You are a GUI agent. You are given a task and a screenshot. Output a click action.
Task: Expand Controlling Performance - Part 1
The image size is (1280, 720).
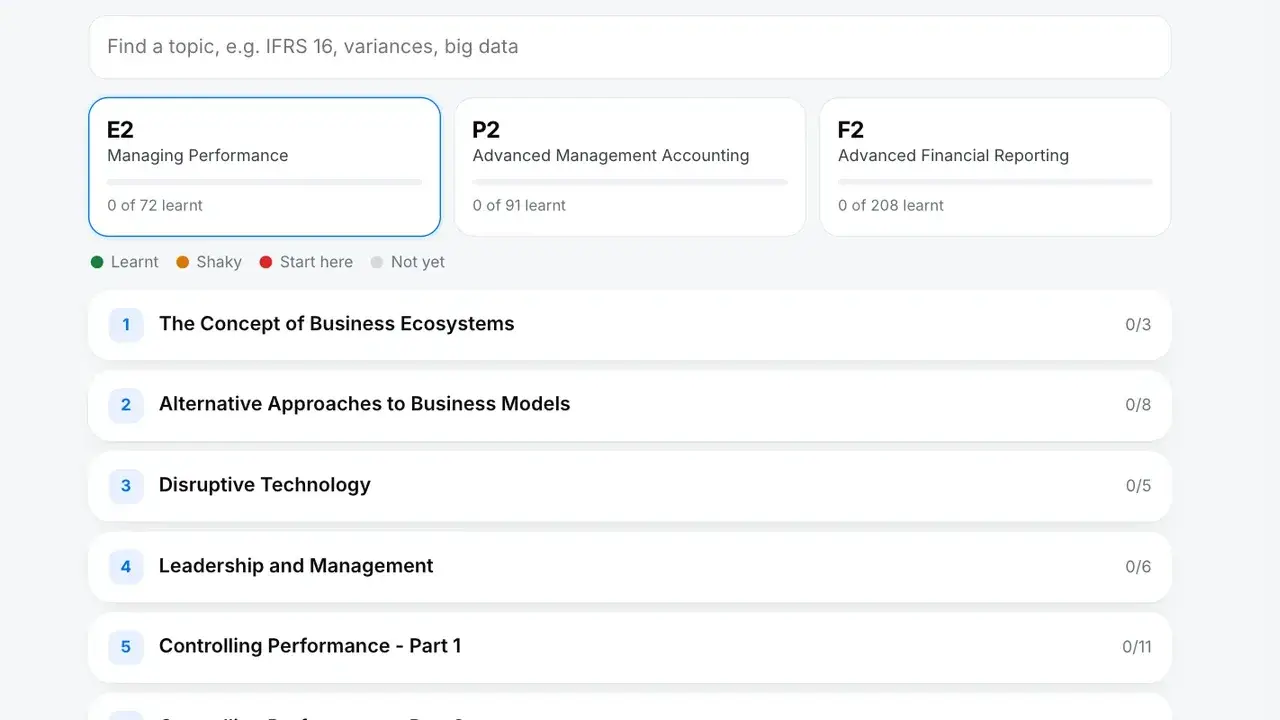click(x=630, y=647)
